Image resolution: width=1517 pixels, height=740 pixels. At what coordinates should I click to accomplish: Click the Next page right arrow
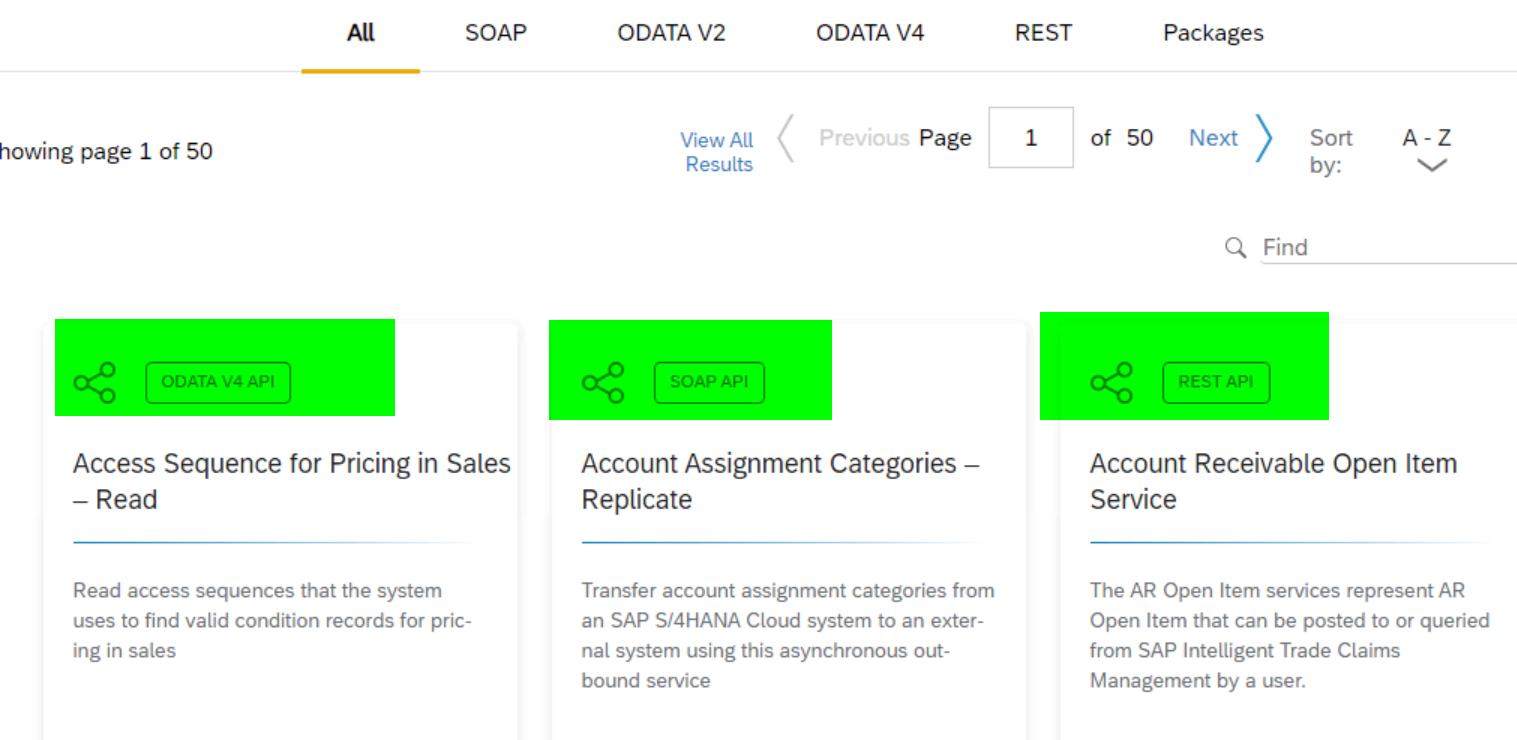[1264, 138]
